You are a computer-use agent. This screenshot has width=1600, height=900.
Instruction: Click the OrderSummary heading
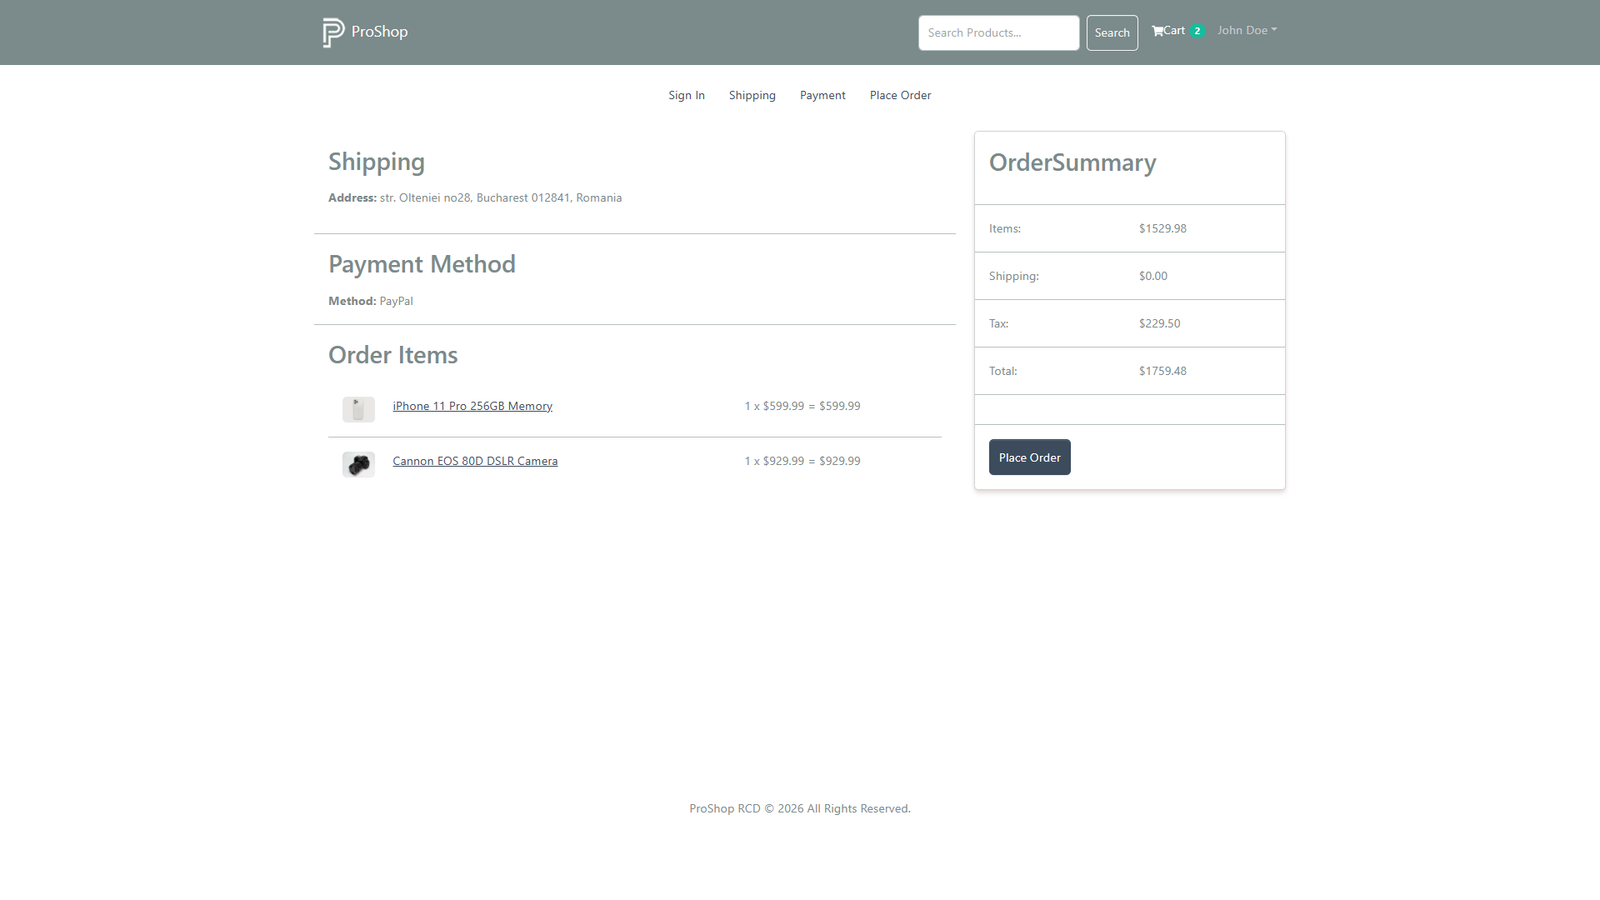[x=1072, y=163]
